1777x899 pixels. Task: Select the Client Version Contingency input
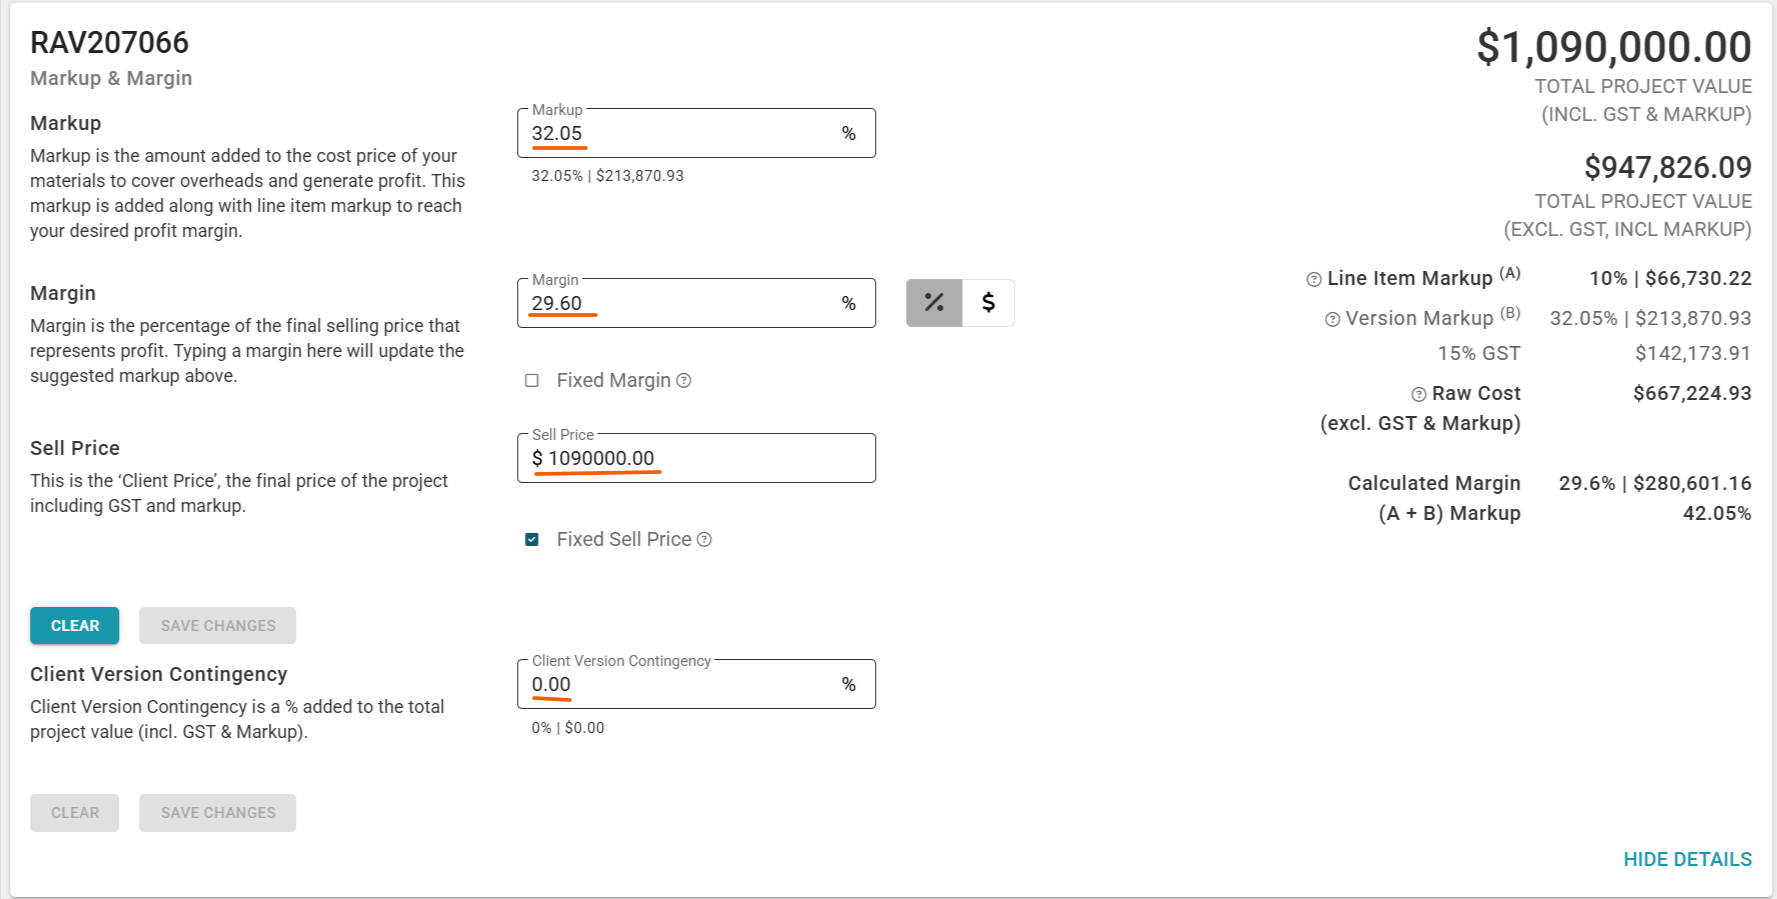pyautogui.click(x=680, y=685)
